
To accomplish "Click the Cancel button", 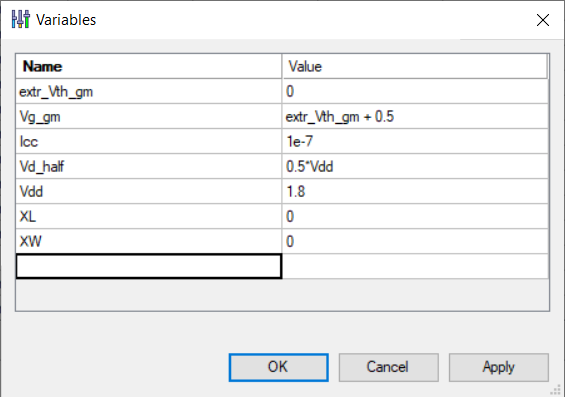I will pyautogui.click(x=388, y=367).
